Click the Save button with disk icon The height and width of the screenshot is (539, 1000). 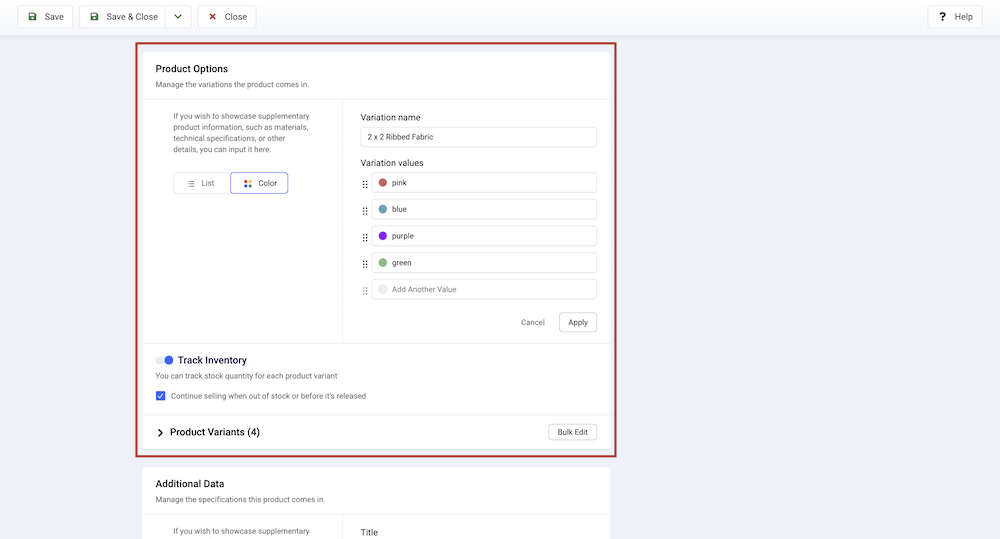pyautogui.click(x=45, y=17)
